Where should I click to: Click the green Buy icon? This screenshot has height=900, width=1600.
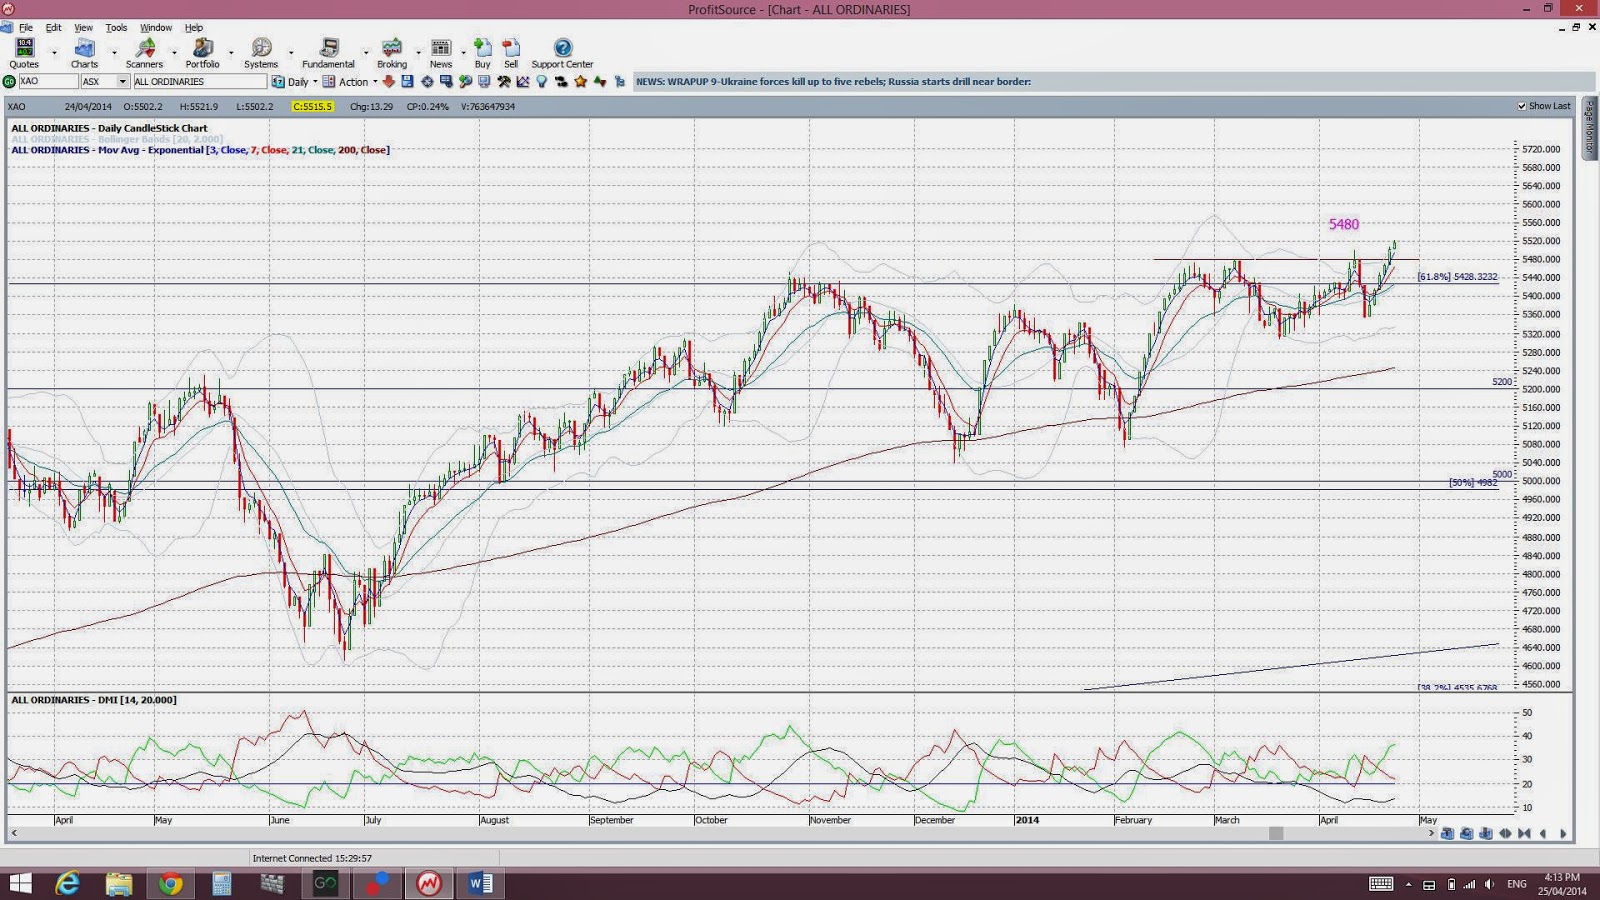[x=482, y=53]
